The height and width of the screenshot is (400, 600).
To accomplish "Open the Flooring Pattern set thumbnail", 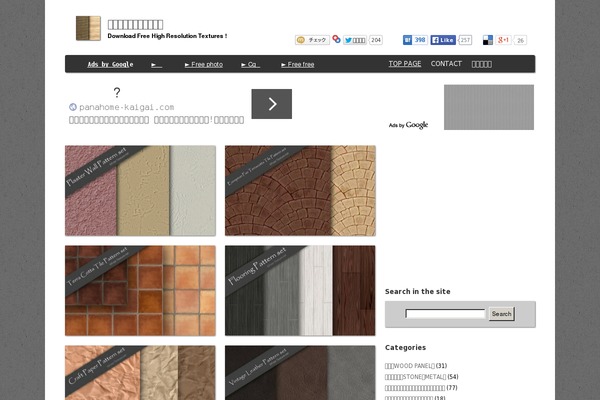I will (300, 291).
